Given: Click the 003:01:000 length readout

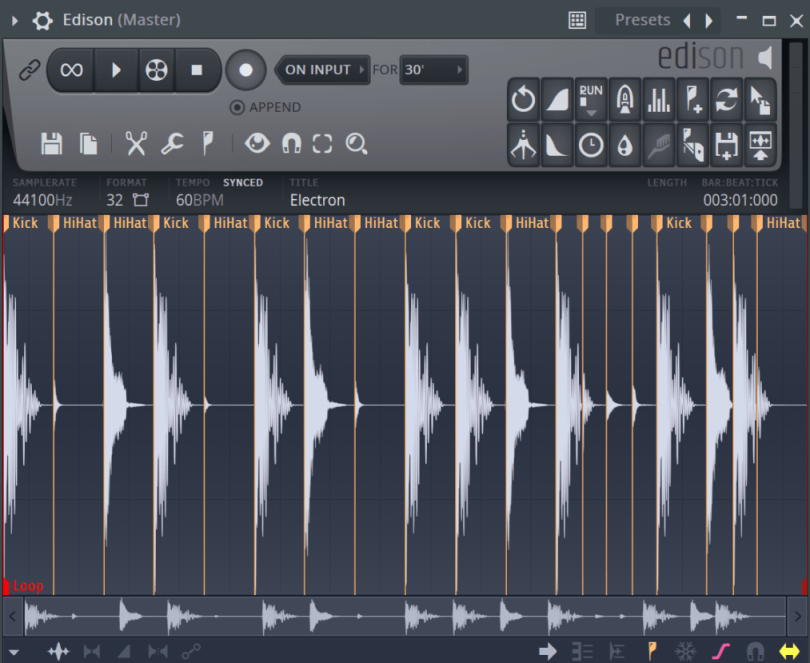Looking at the screenshot, I should (x=740, y=200).
